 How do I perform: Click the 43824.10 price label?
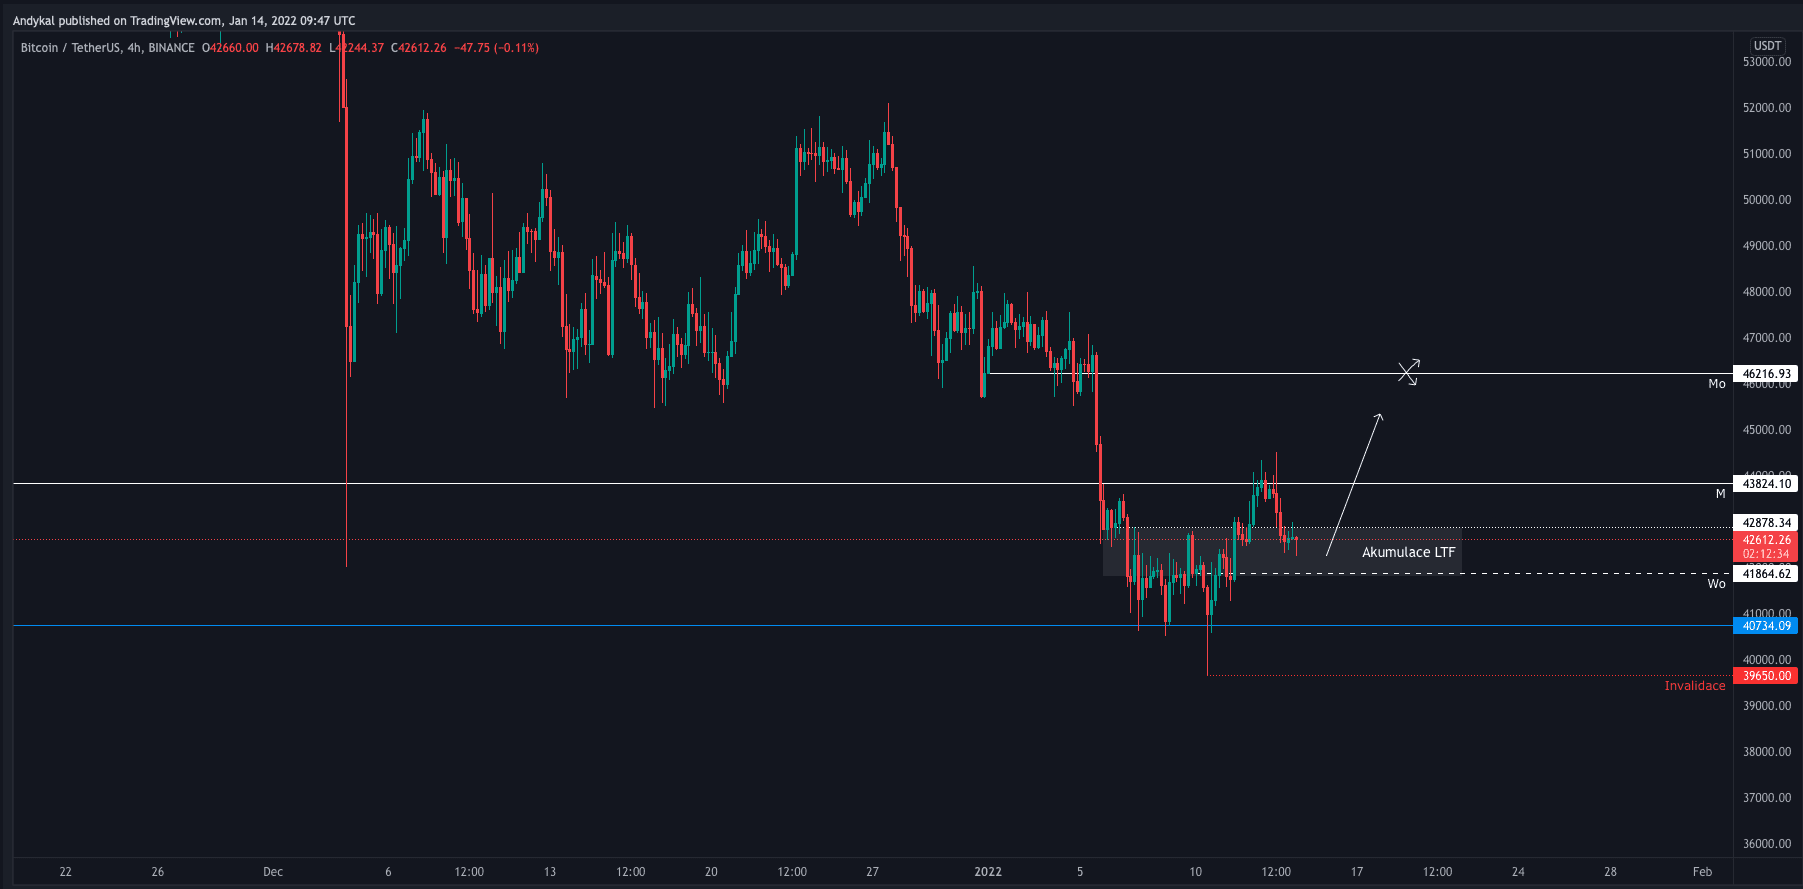pos(1766,484)
